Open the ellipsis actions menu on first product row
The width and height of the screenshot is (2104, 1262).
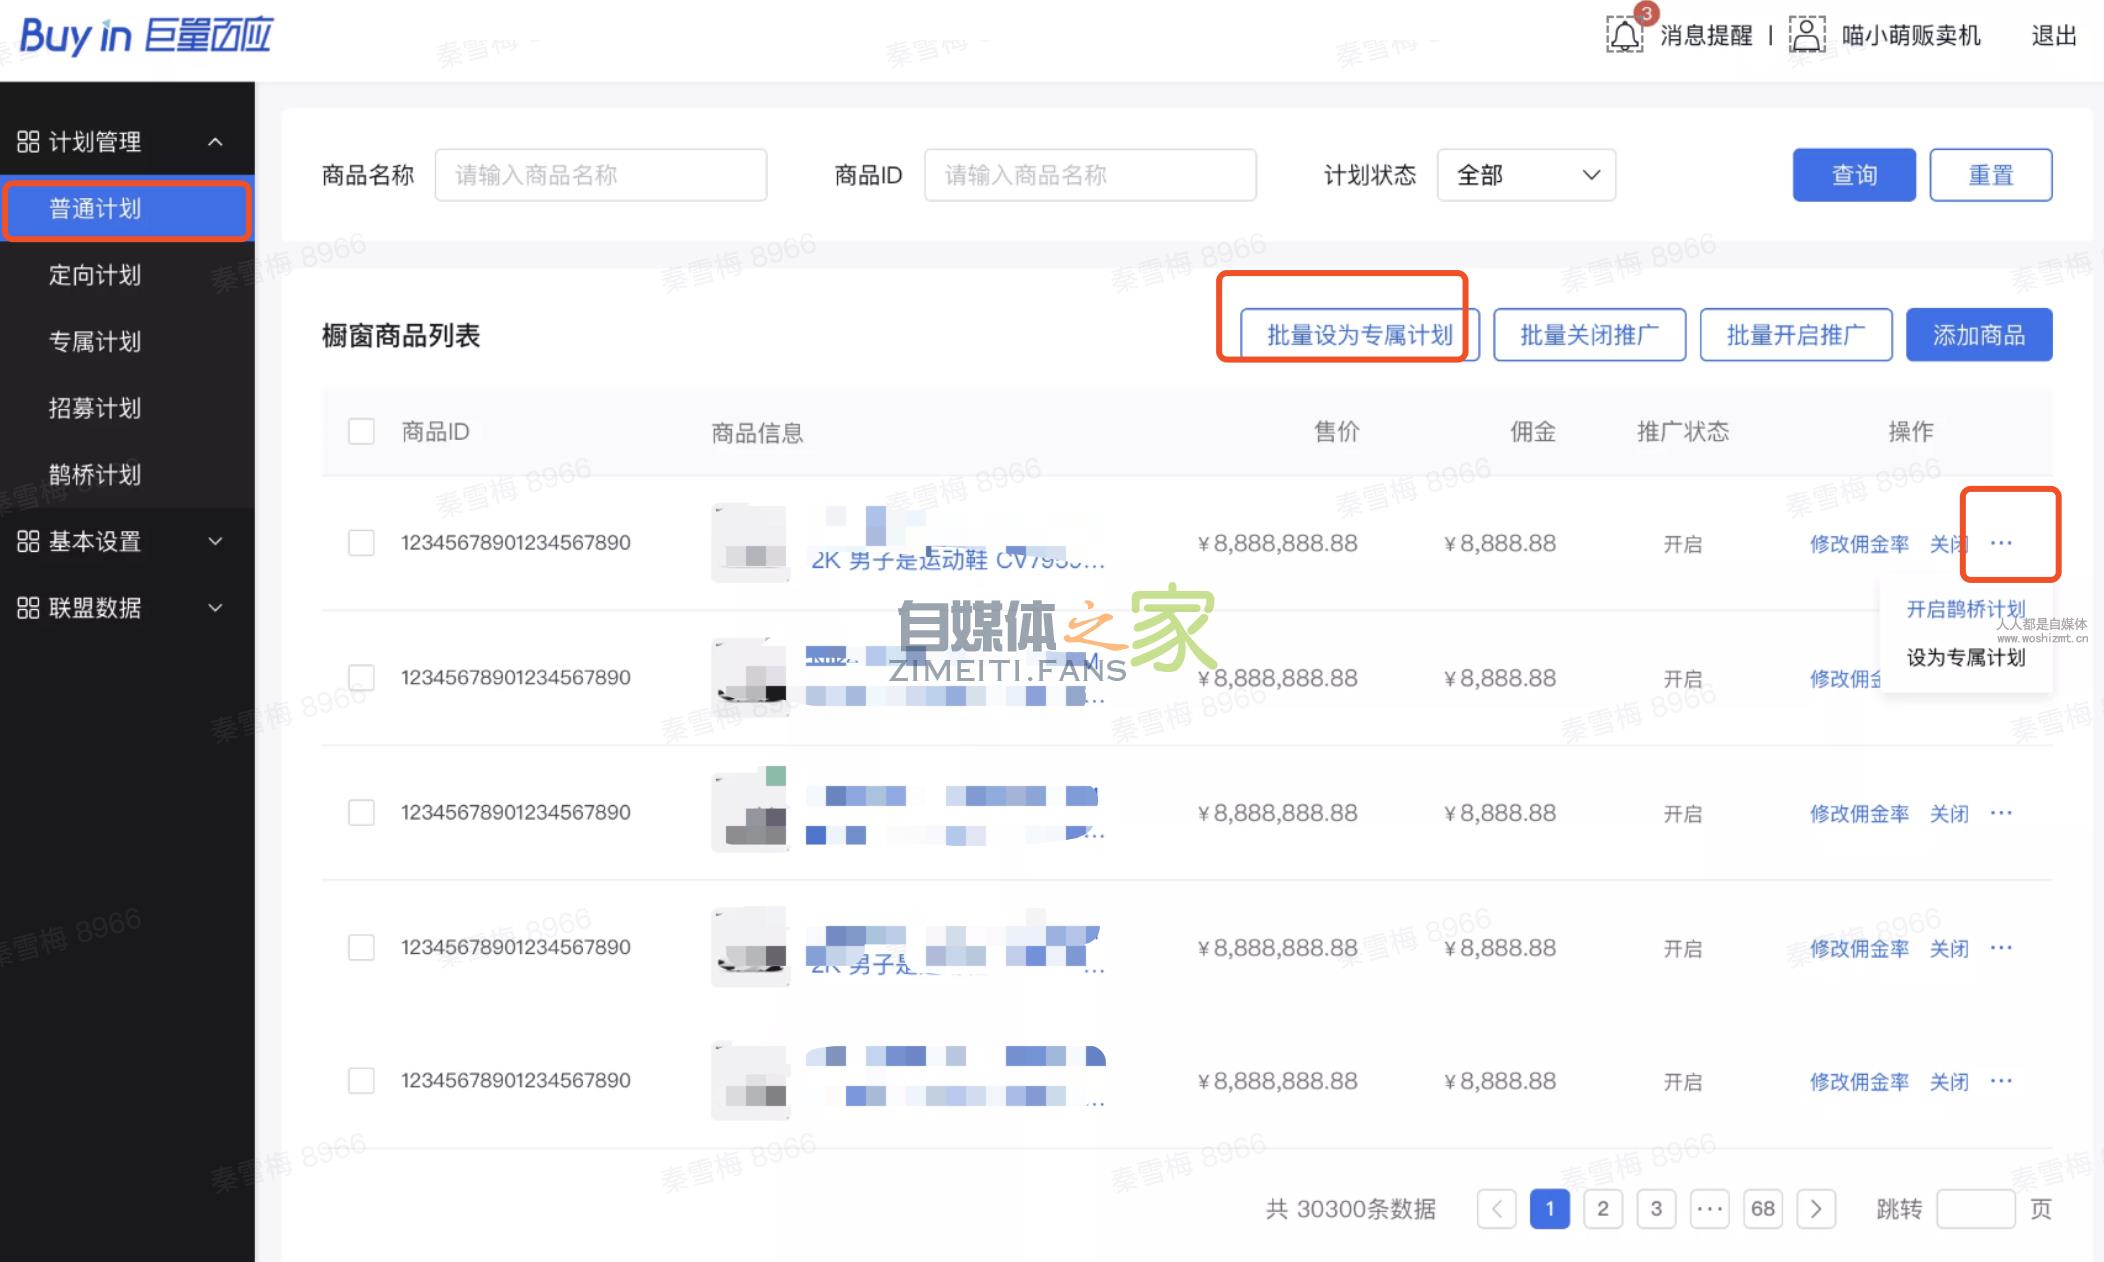2003,543
